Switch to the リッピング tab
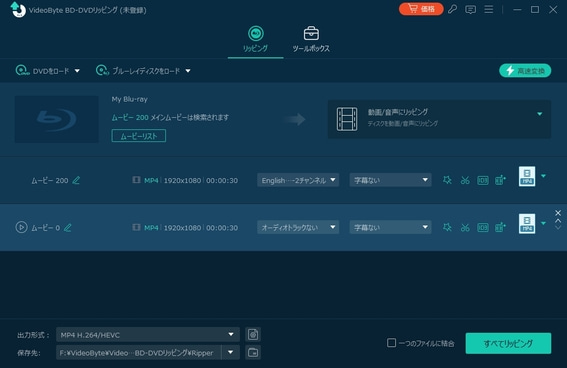The image size is (567, 368). point(255,39)
